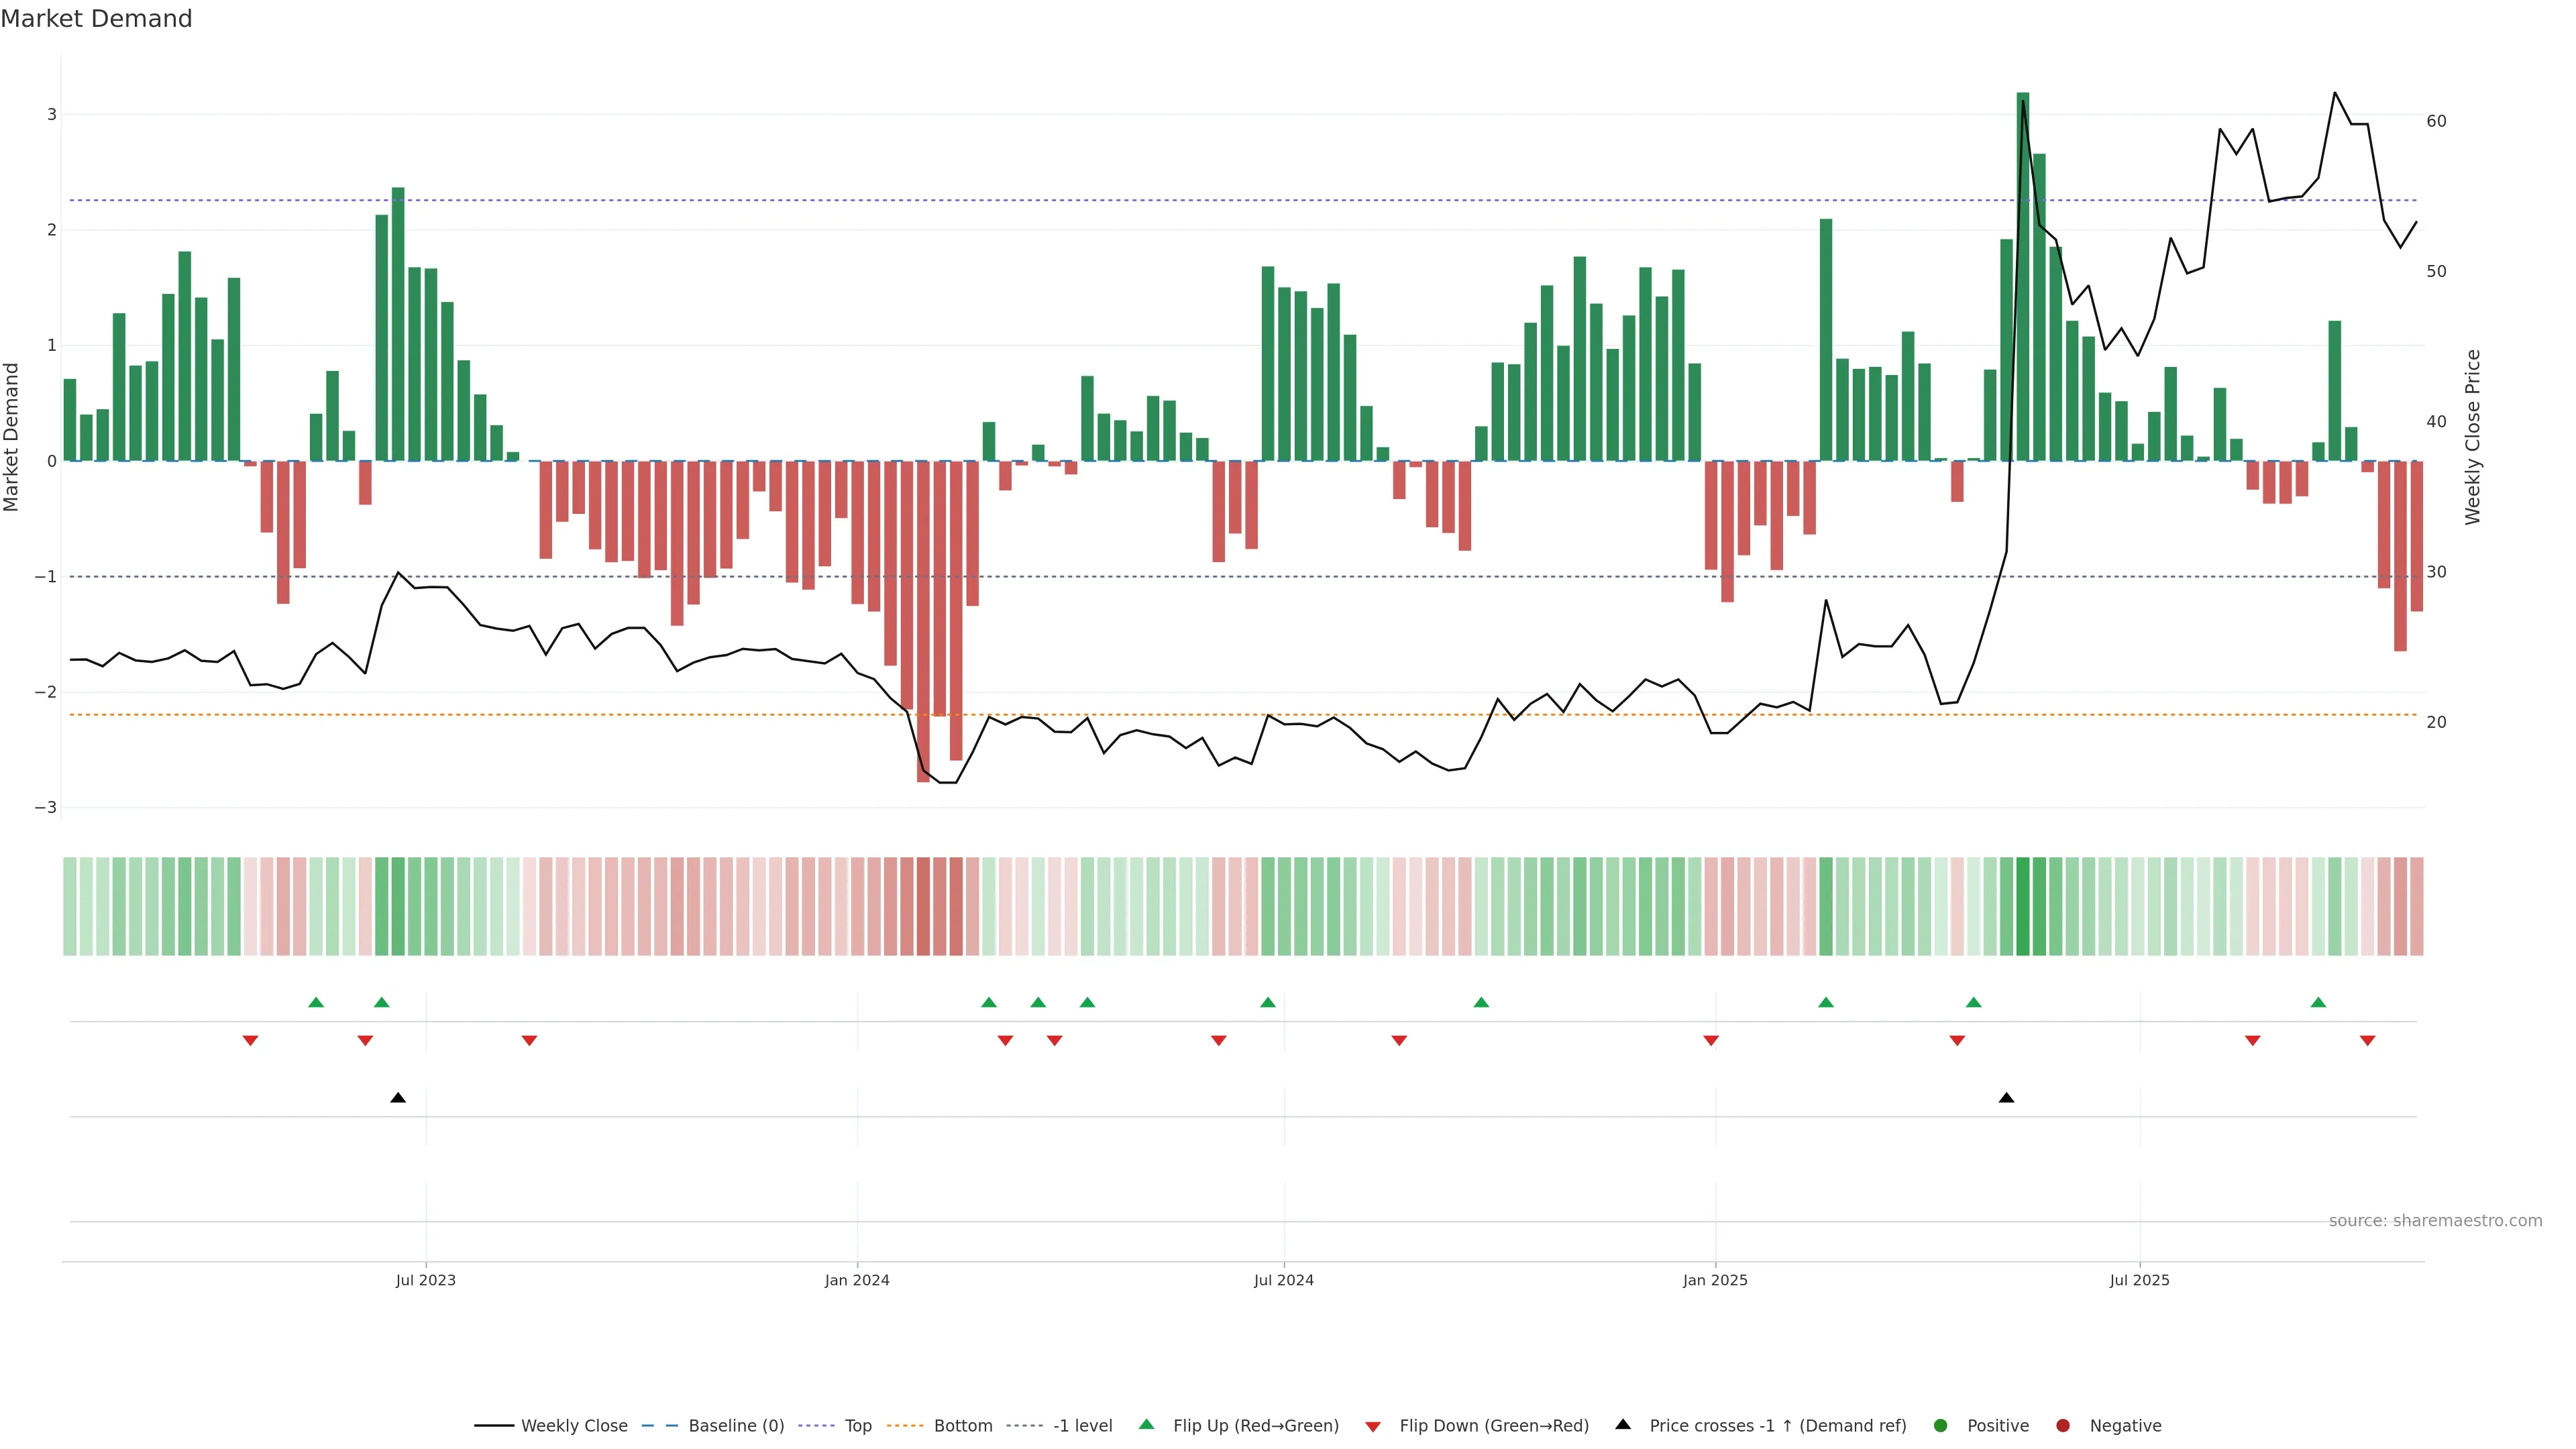Click the source: sharemaestro.com text

point(2435,1221)
